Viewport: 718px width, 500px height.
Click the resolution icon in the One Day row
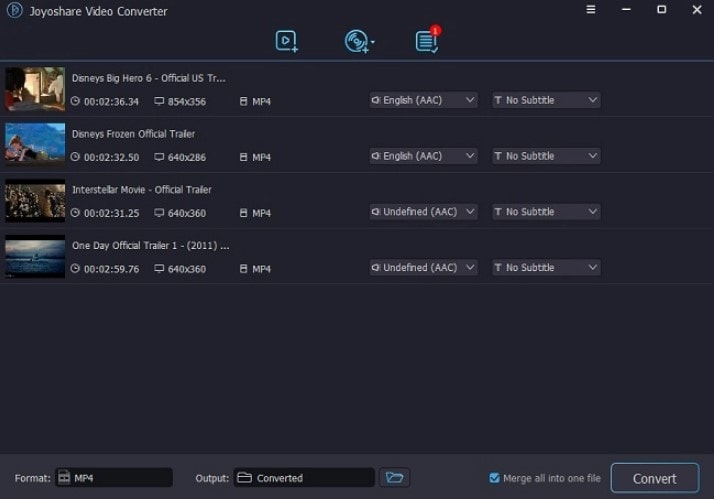(159, 268)
